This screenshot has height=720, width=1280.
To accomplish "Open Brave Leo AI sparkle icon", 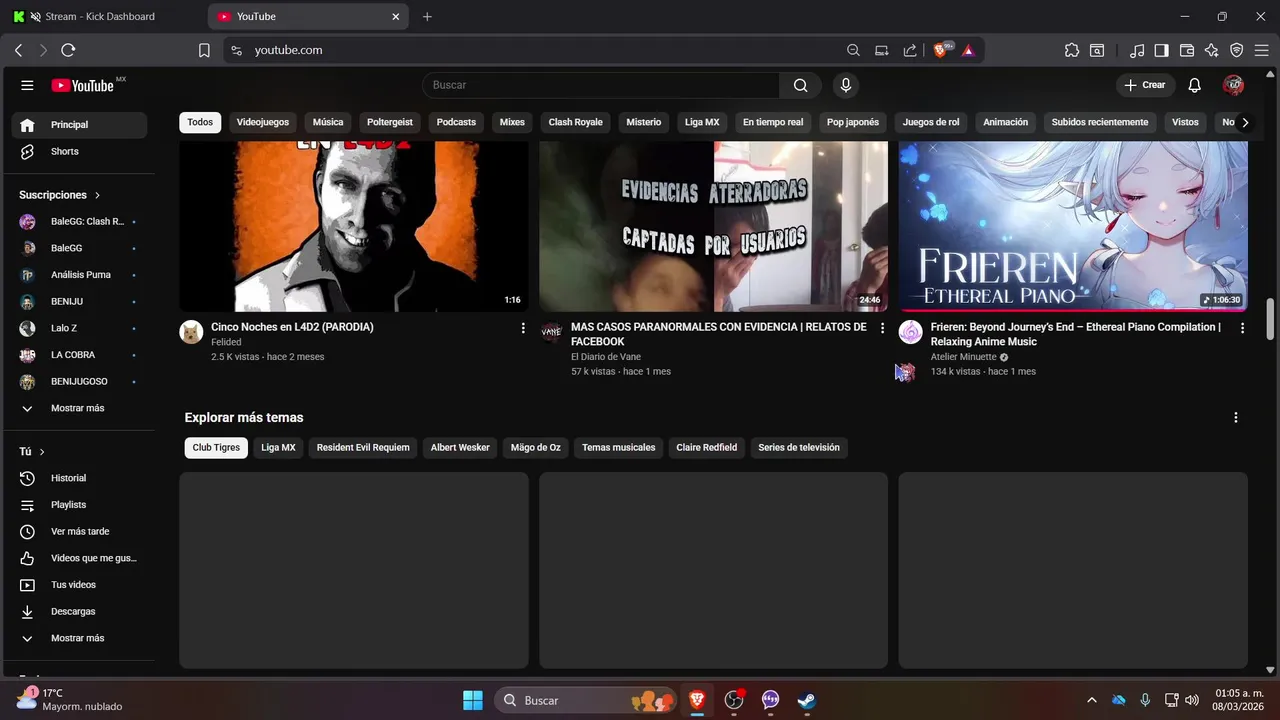I will 1212,50.
